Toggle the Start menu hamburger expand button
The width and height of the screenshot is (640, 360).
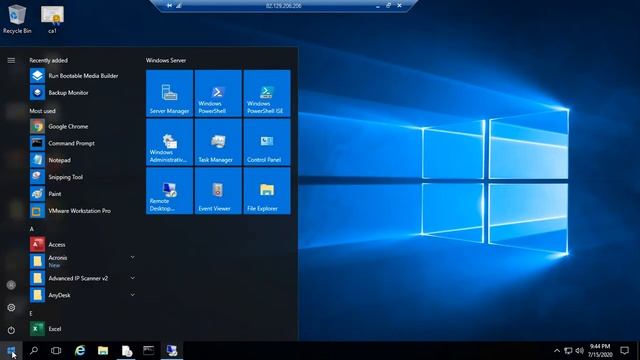tap(11, 60)
